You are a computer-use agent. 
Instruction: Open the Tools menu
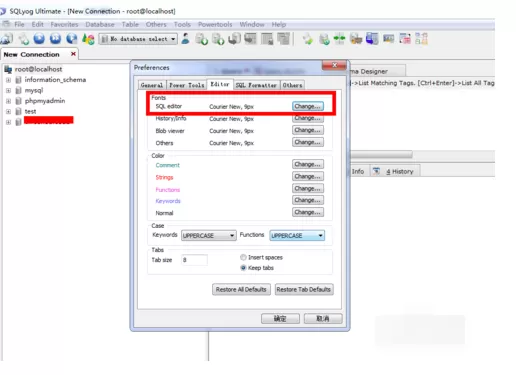coord(182,24)
